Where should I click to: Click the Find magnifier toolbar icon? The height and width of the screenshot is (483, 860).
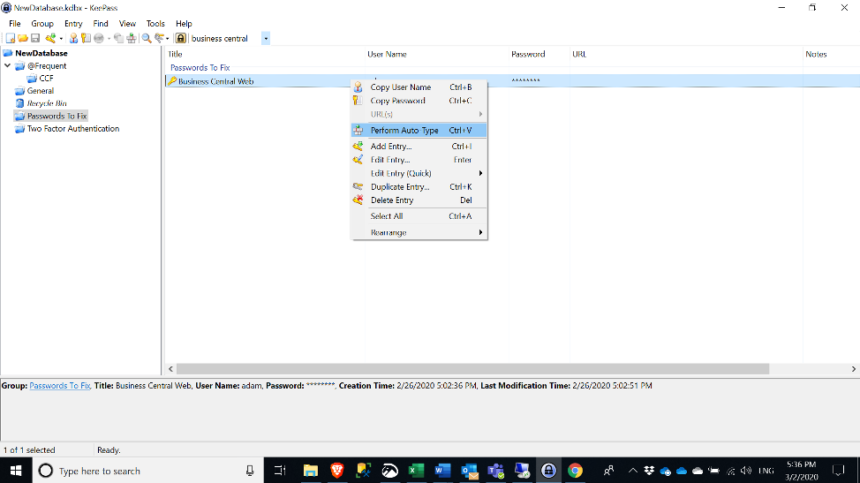point(146,38)
